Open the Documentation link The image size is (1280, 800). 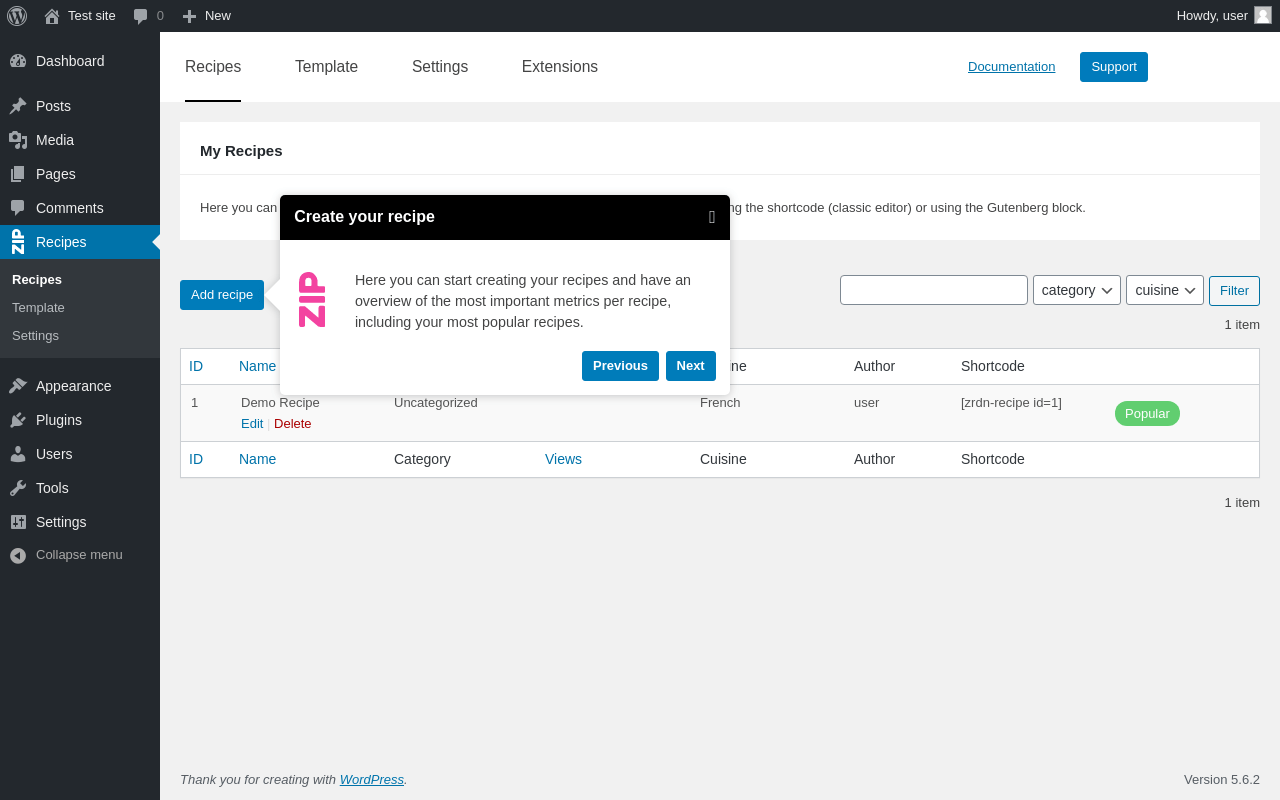(x=1011, y=67)
